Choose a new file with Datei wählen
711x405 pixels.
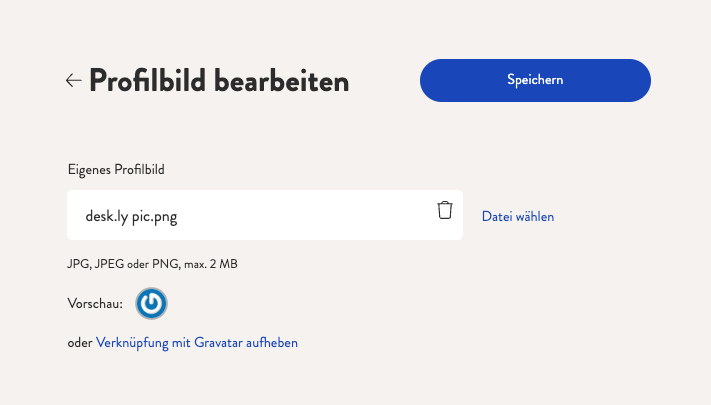click(x=518, y=216)
